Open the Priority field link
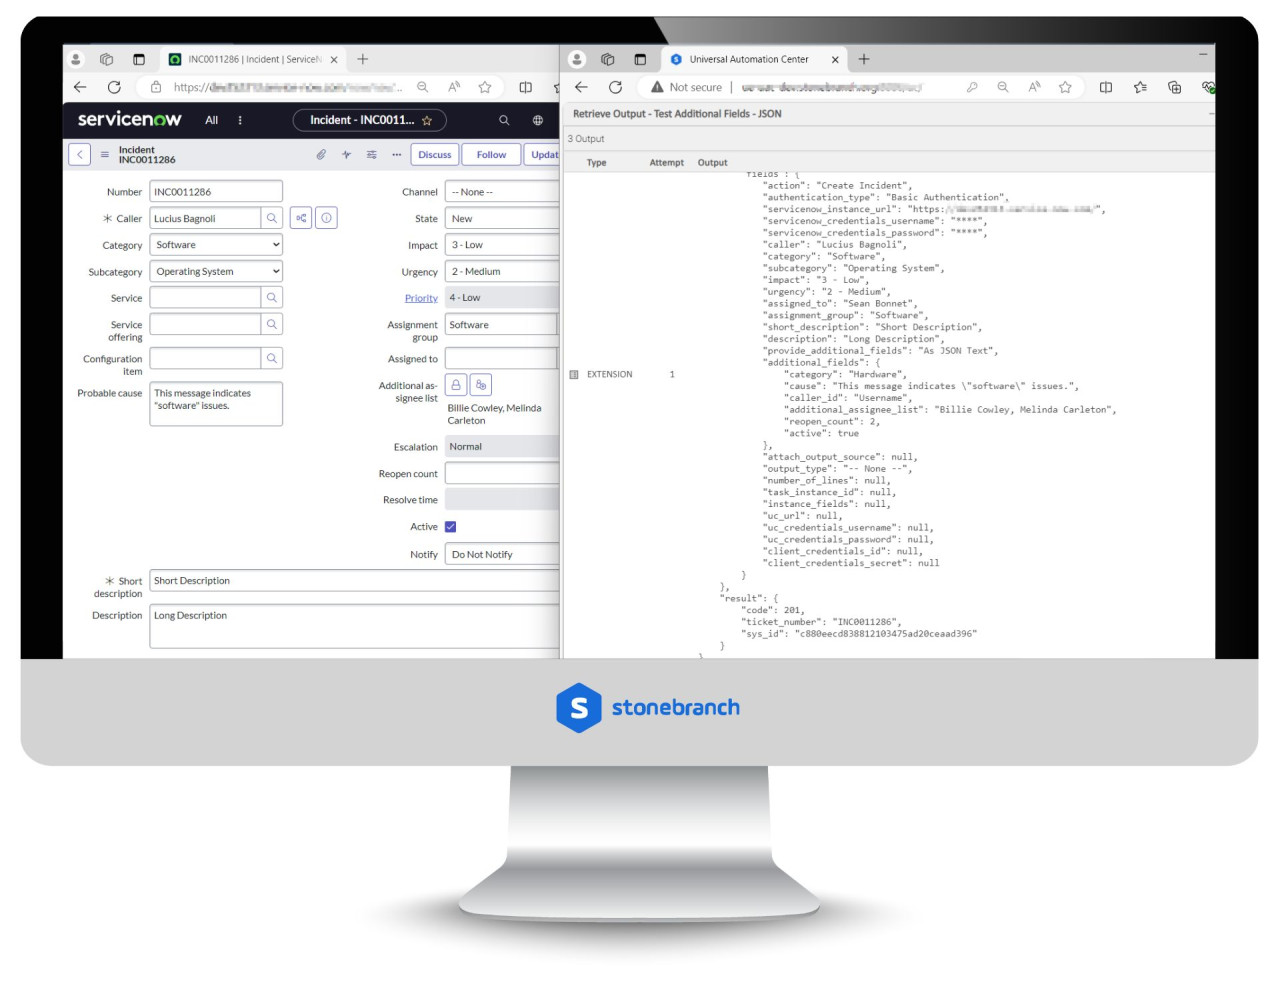 420,297
